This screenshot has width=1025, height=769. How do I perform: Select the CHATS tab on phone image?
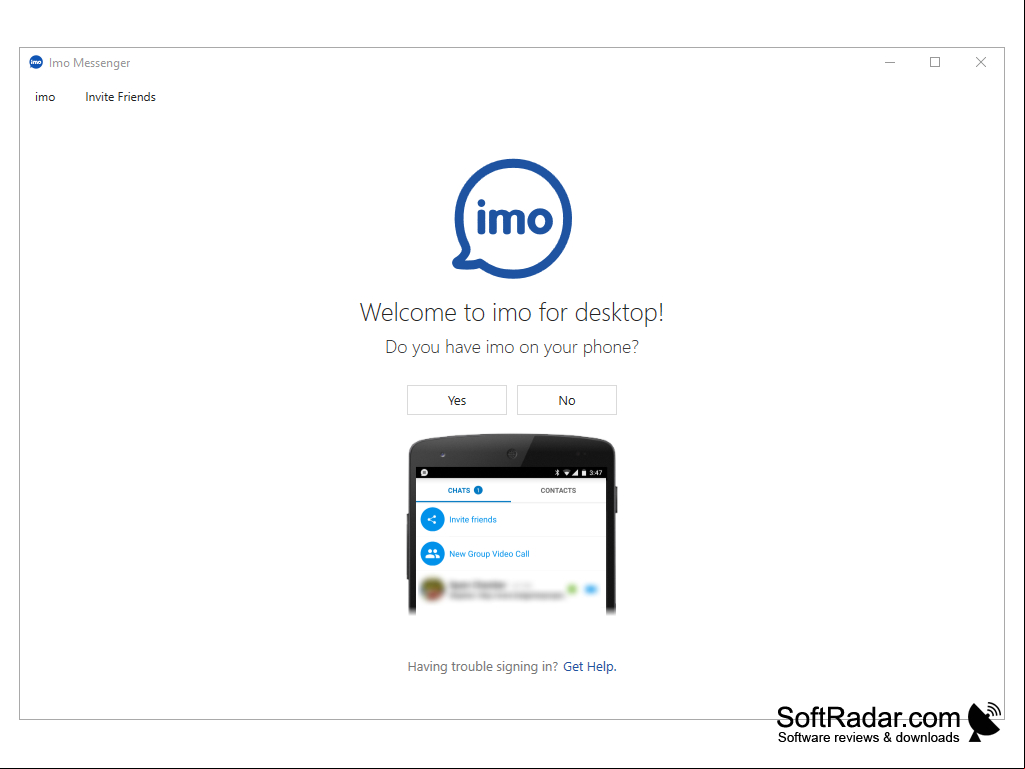463,490
